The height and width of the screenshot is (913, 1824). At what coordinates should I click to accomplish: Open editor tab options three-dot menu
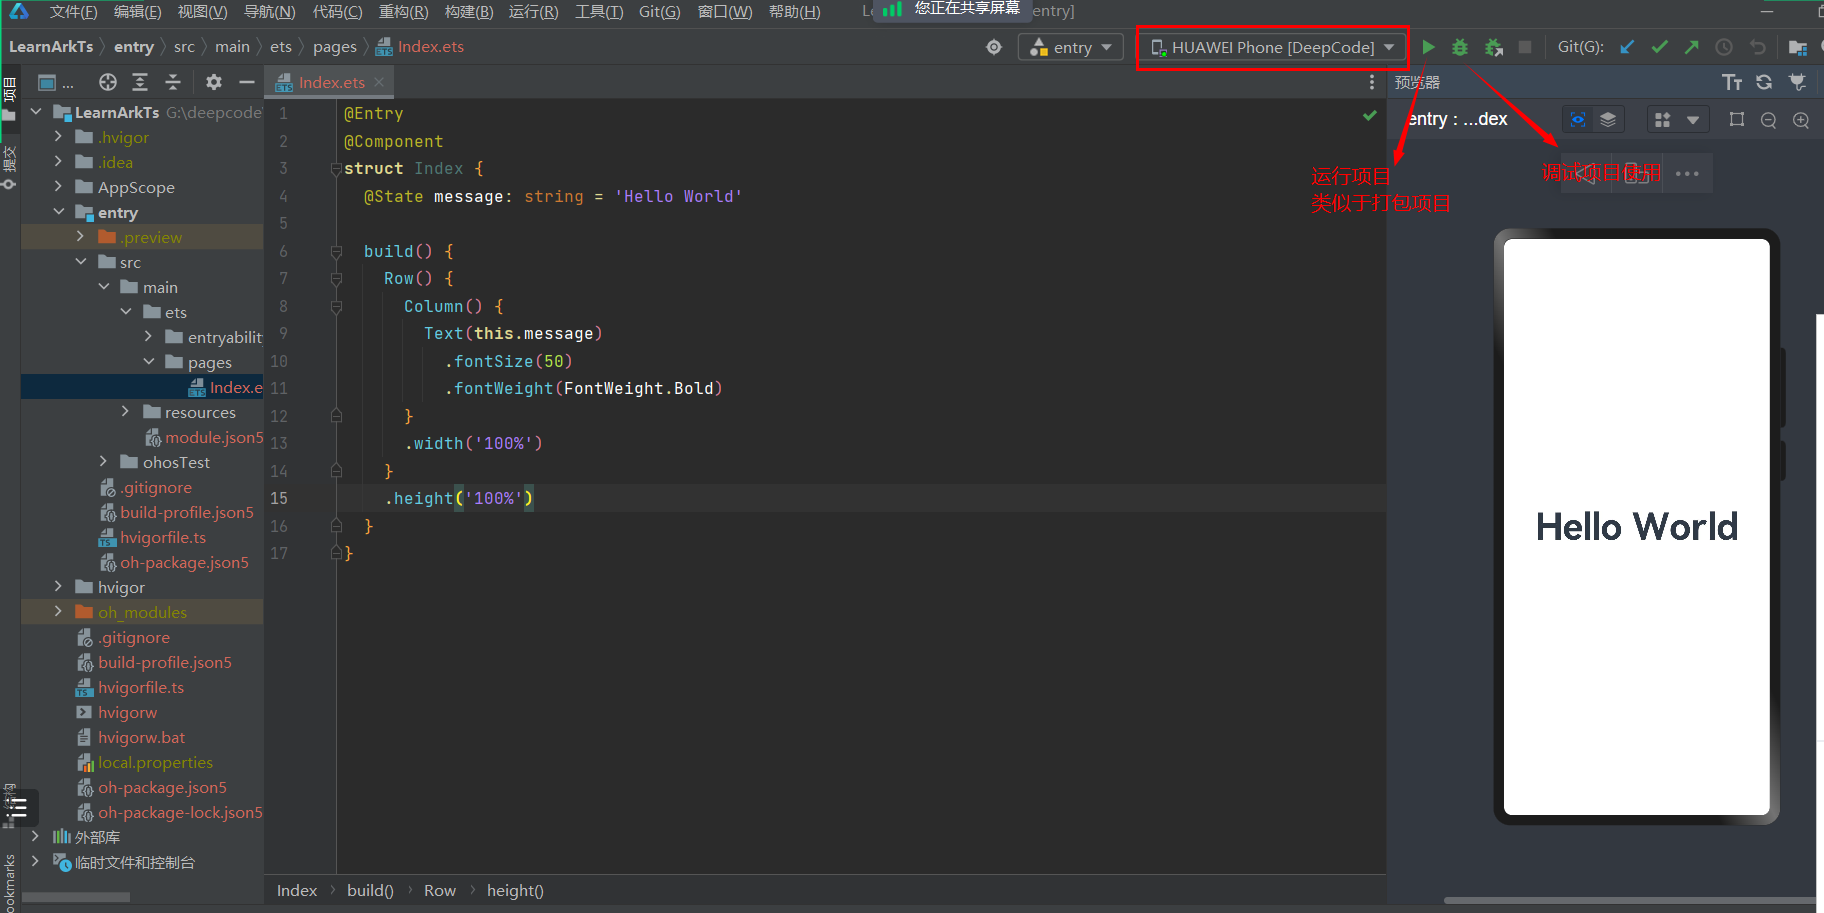(x=1372, y=82)
